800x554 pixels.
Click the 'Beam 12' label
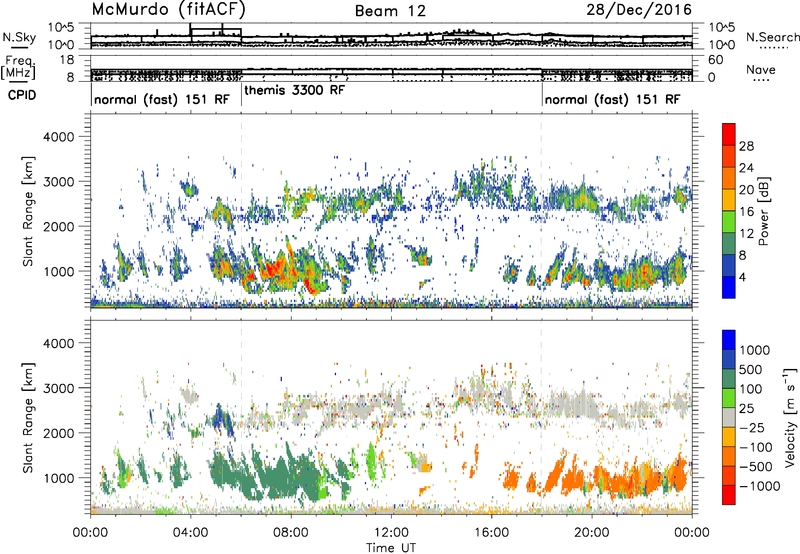390,11
